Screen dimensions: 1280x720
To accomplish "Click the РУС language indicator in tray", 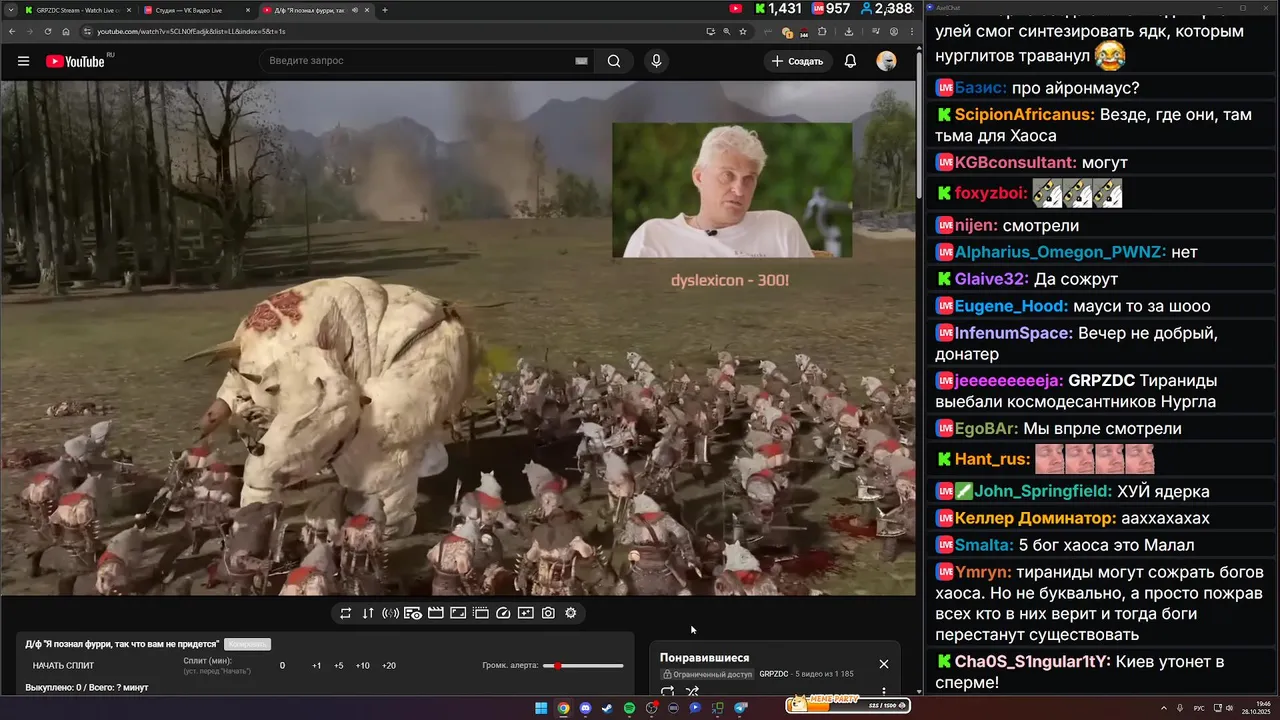I will point(1199,708).
